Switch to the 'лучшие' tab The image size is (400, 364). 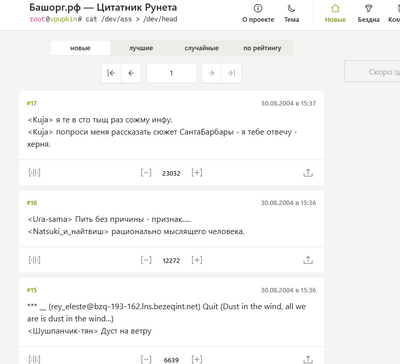(141, 48)
